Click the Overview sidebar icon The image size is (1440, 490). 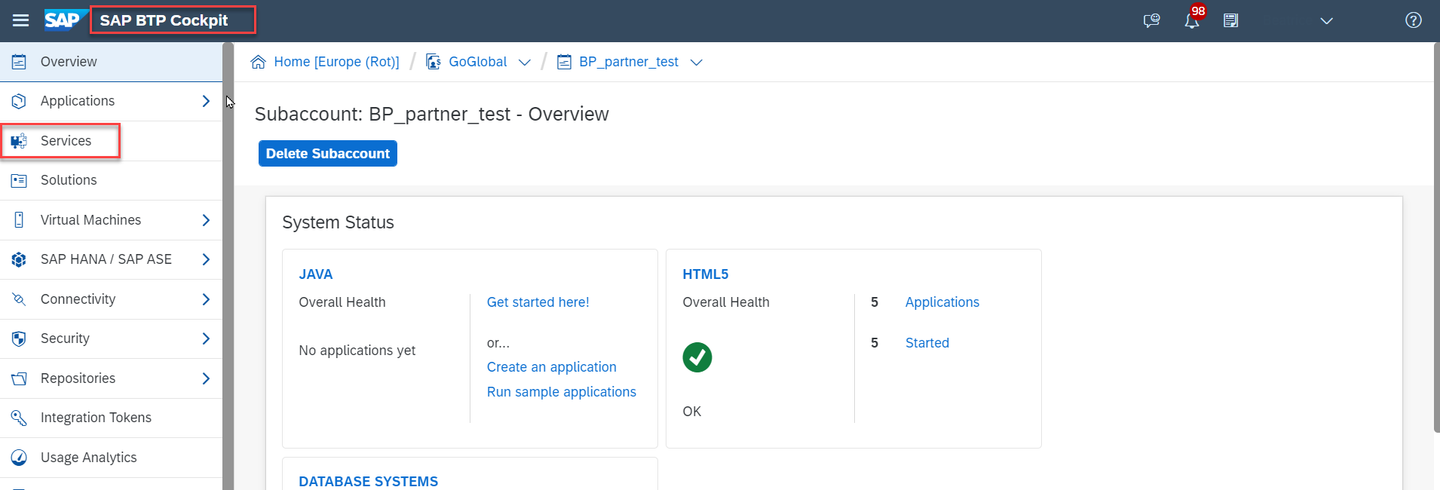(18, 62)
